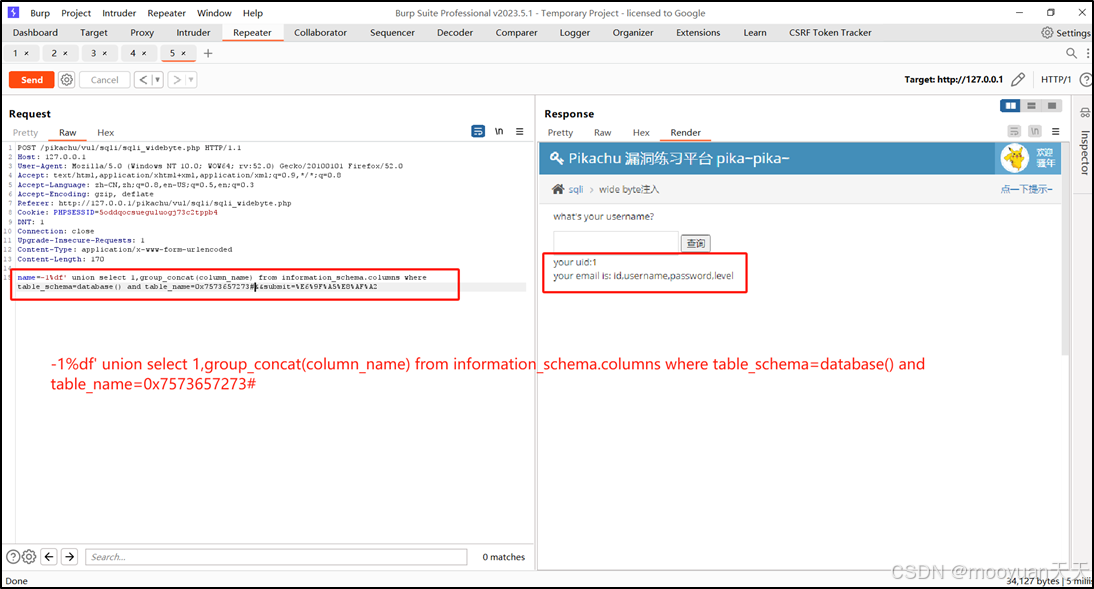1094x589 pixels.
Task: Switch to the Target tab
Action: [93, 33]
